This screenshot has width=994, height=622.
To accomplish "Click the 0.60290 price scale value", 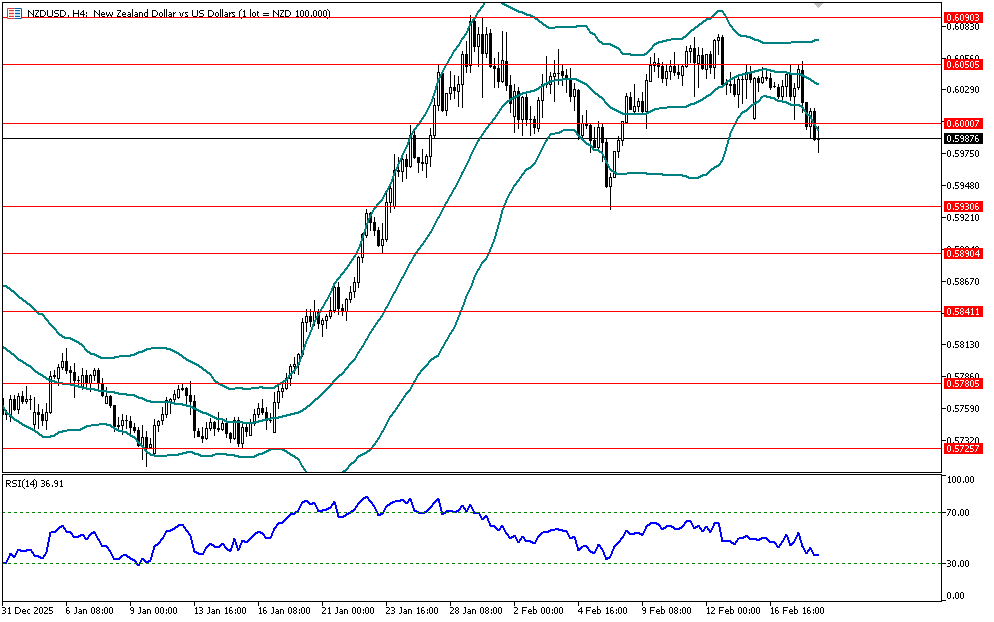I will click(x=960, y=90).
